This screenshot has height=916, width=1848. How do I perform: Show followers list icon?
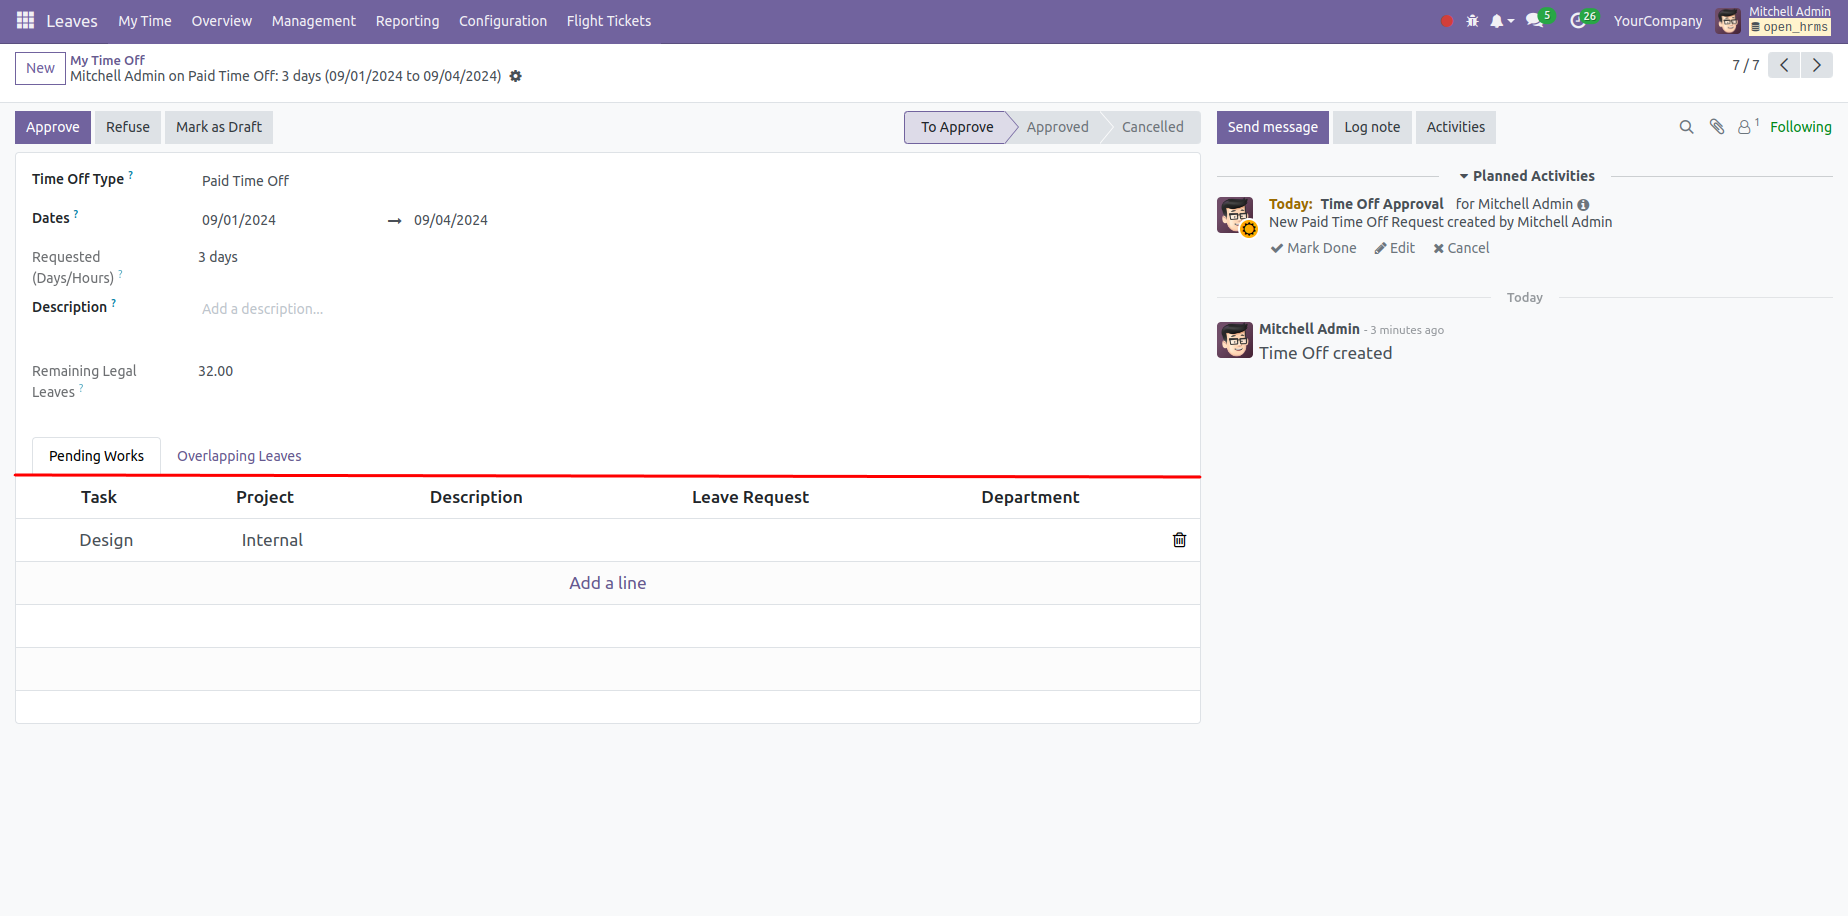1745,127
